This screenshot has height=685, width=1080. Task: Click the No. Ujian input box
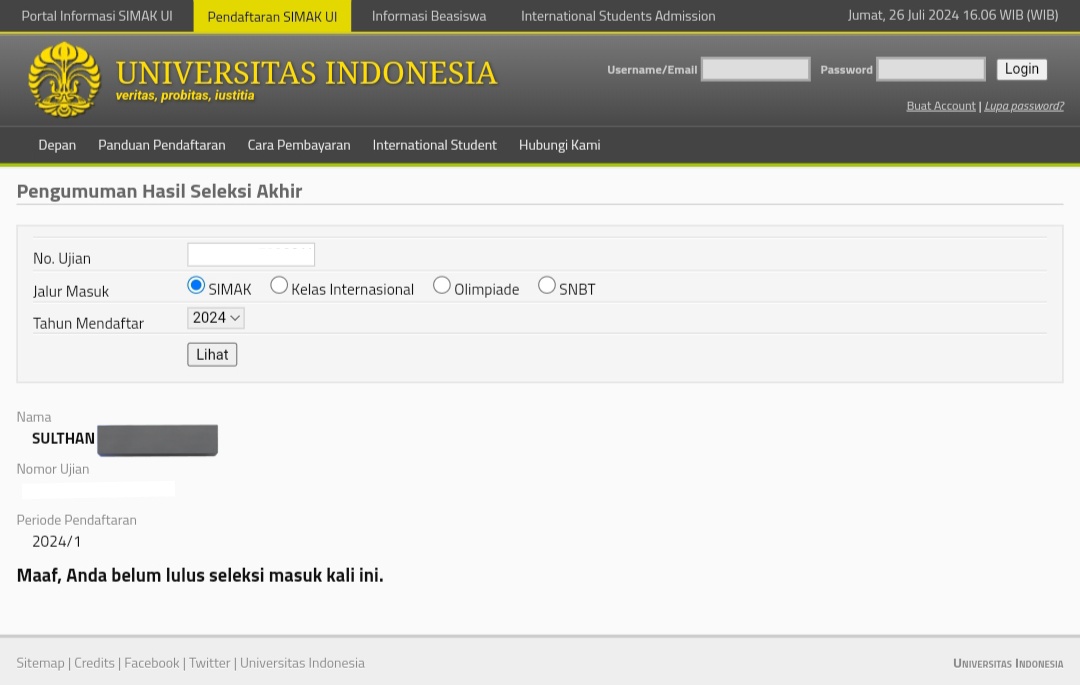(251, 255)
